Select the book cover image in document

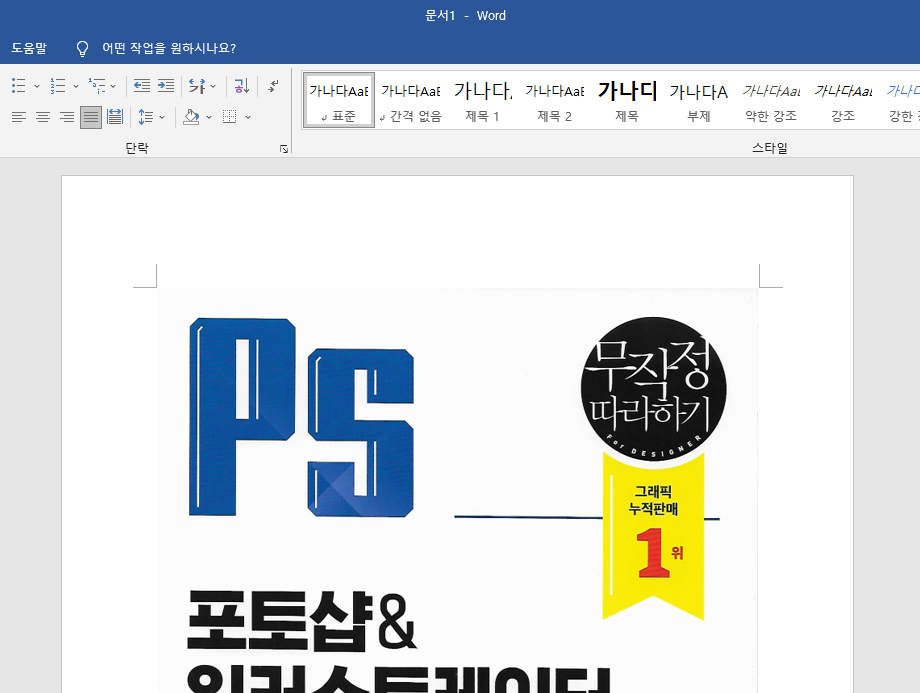[x=457, y=490]
